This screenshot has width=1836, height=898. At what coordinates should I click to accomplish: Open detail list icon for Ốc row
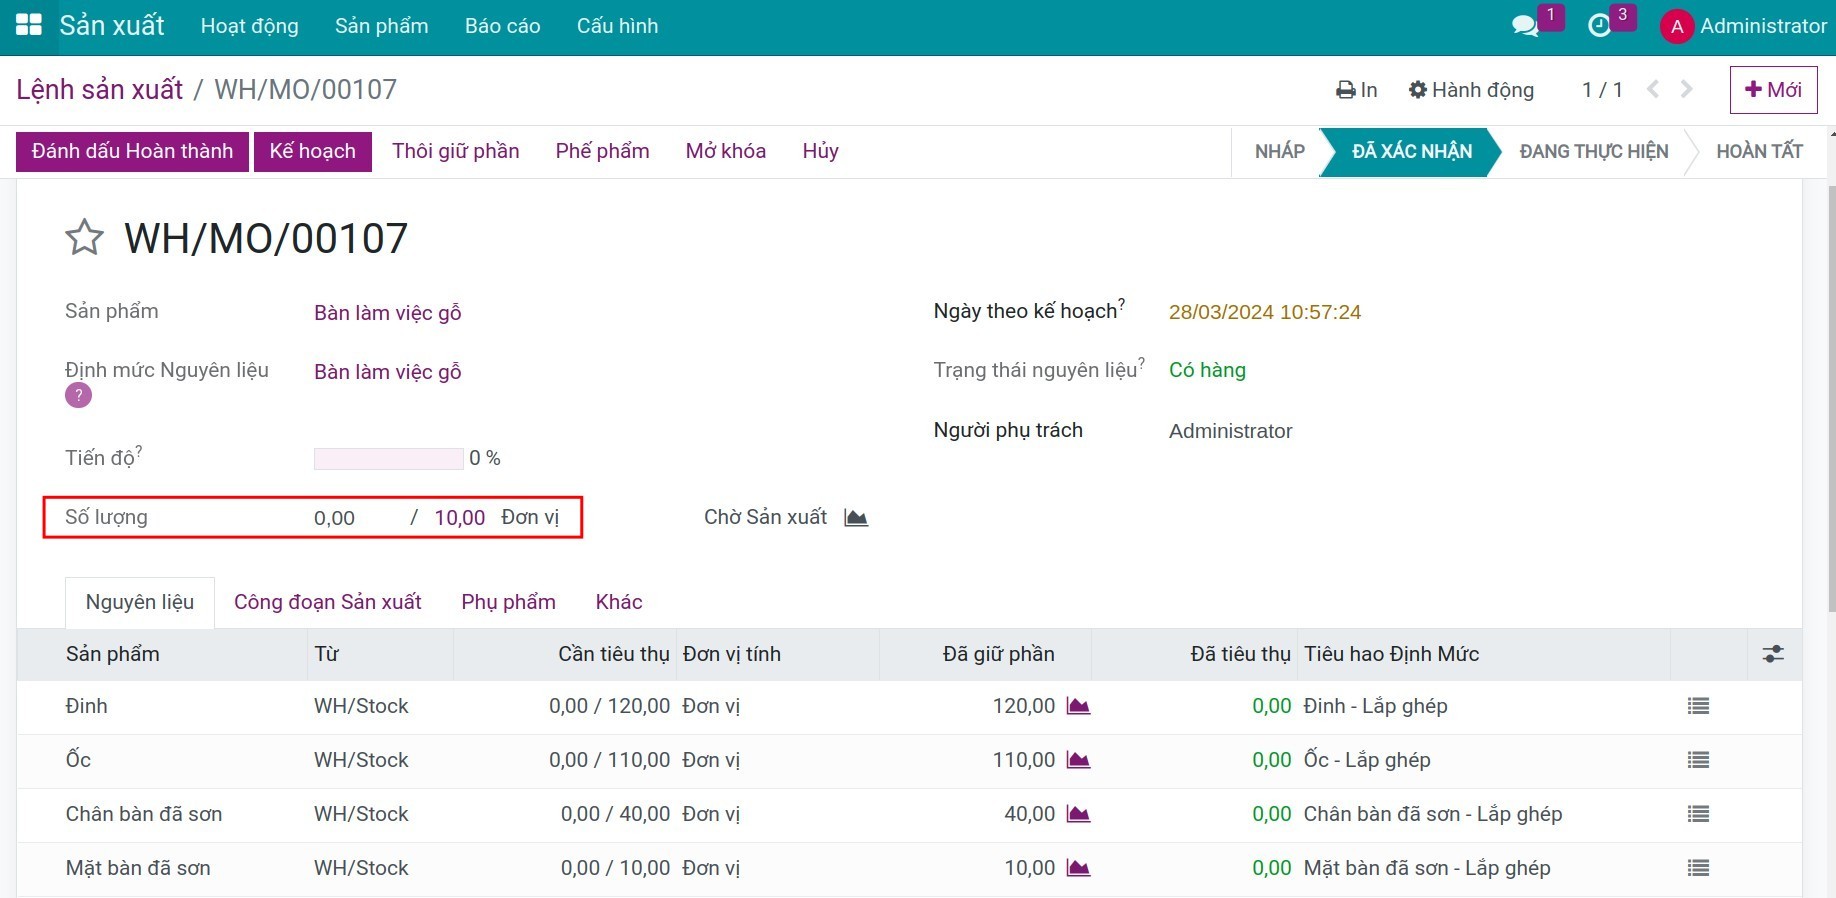(1698, 760)
